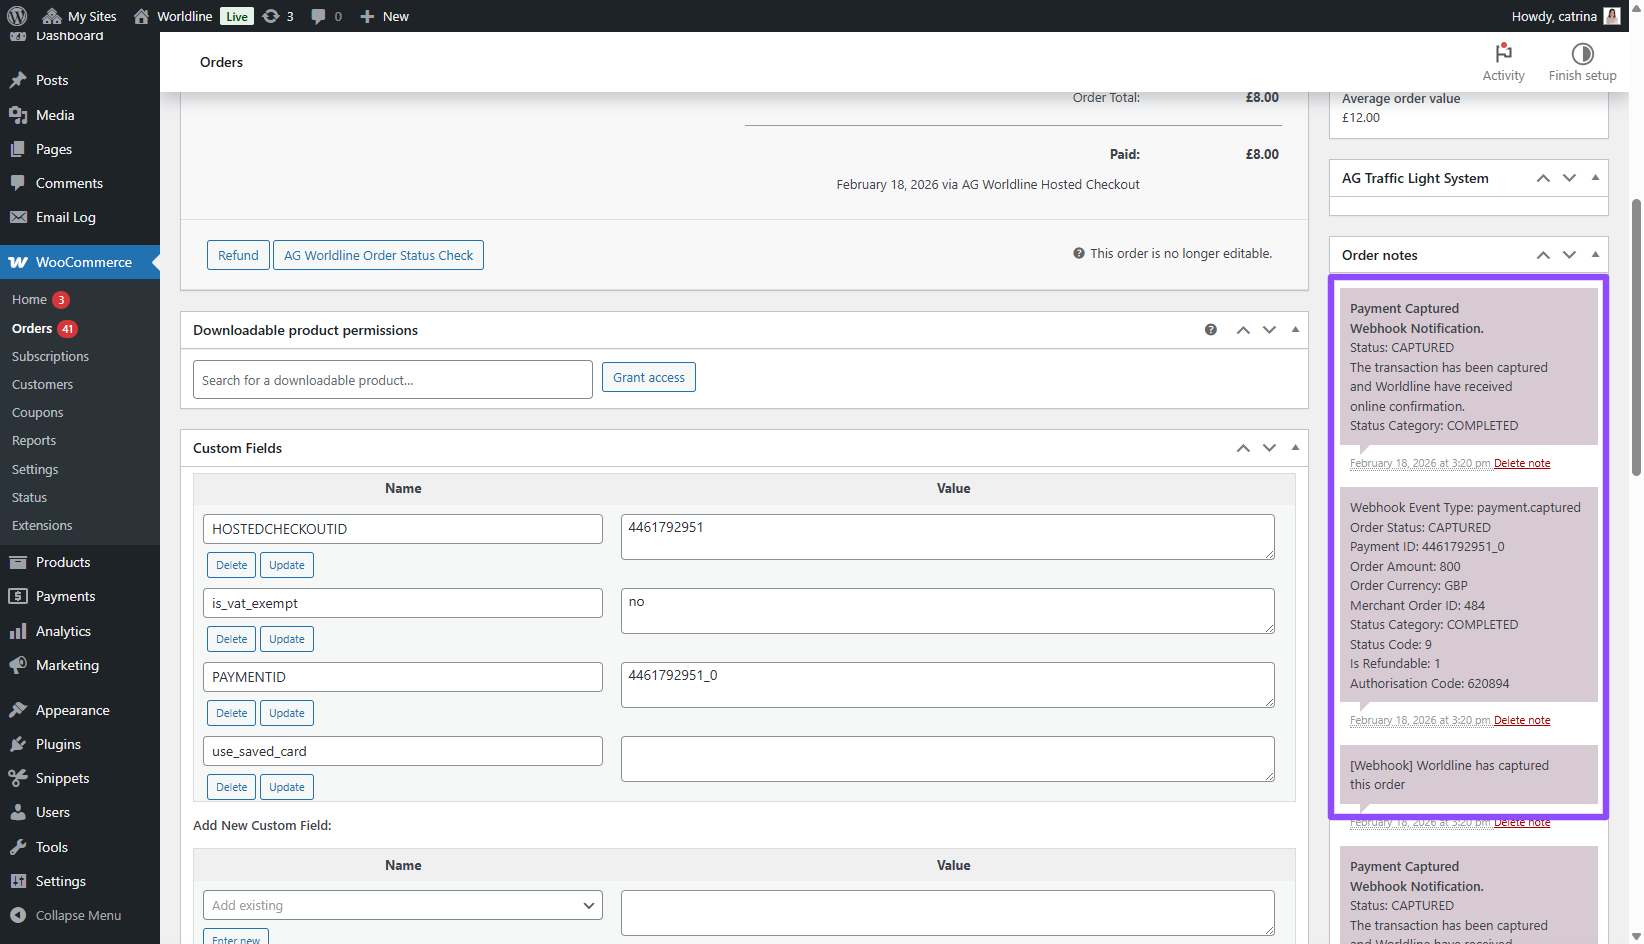
Task: Toggle the Custom Fields panel triangle
Action: 1295,448
